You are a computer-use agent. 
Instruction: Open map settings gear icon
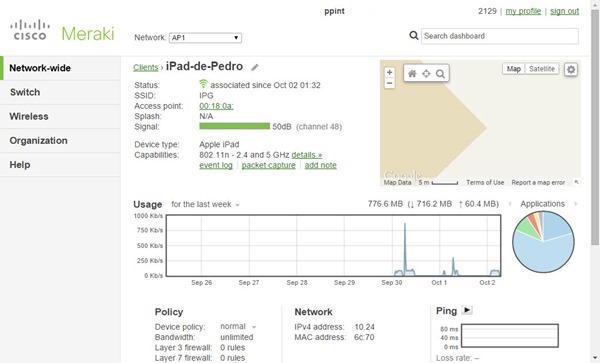571,70
